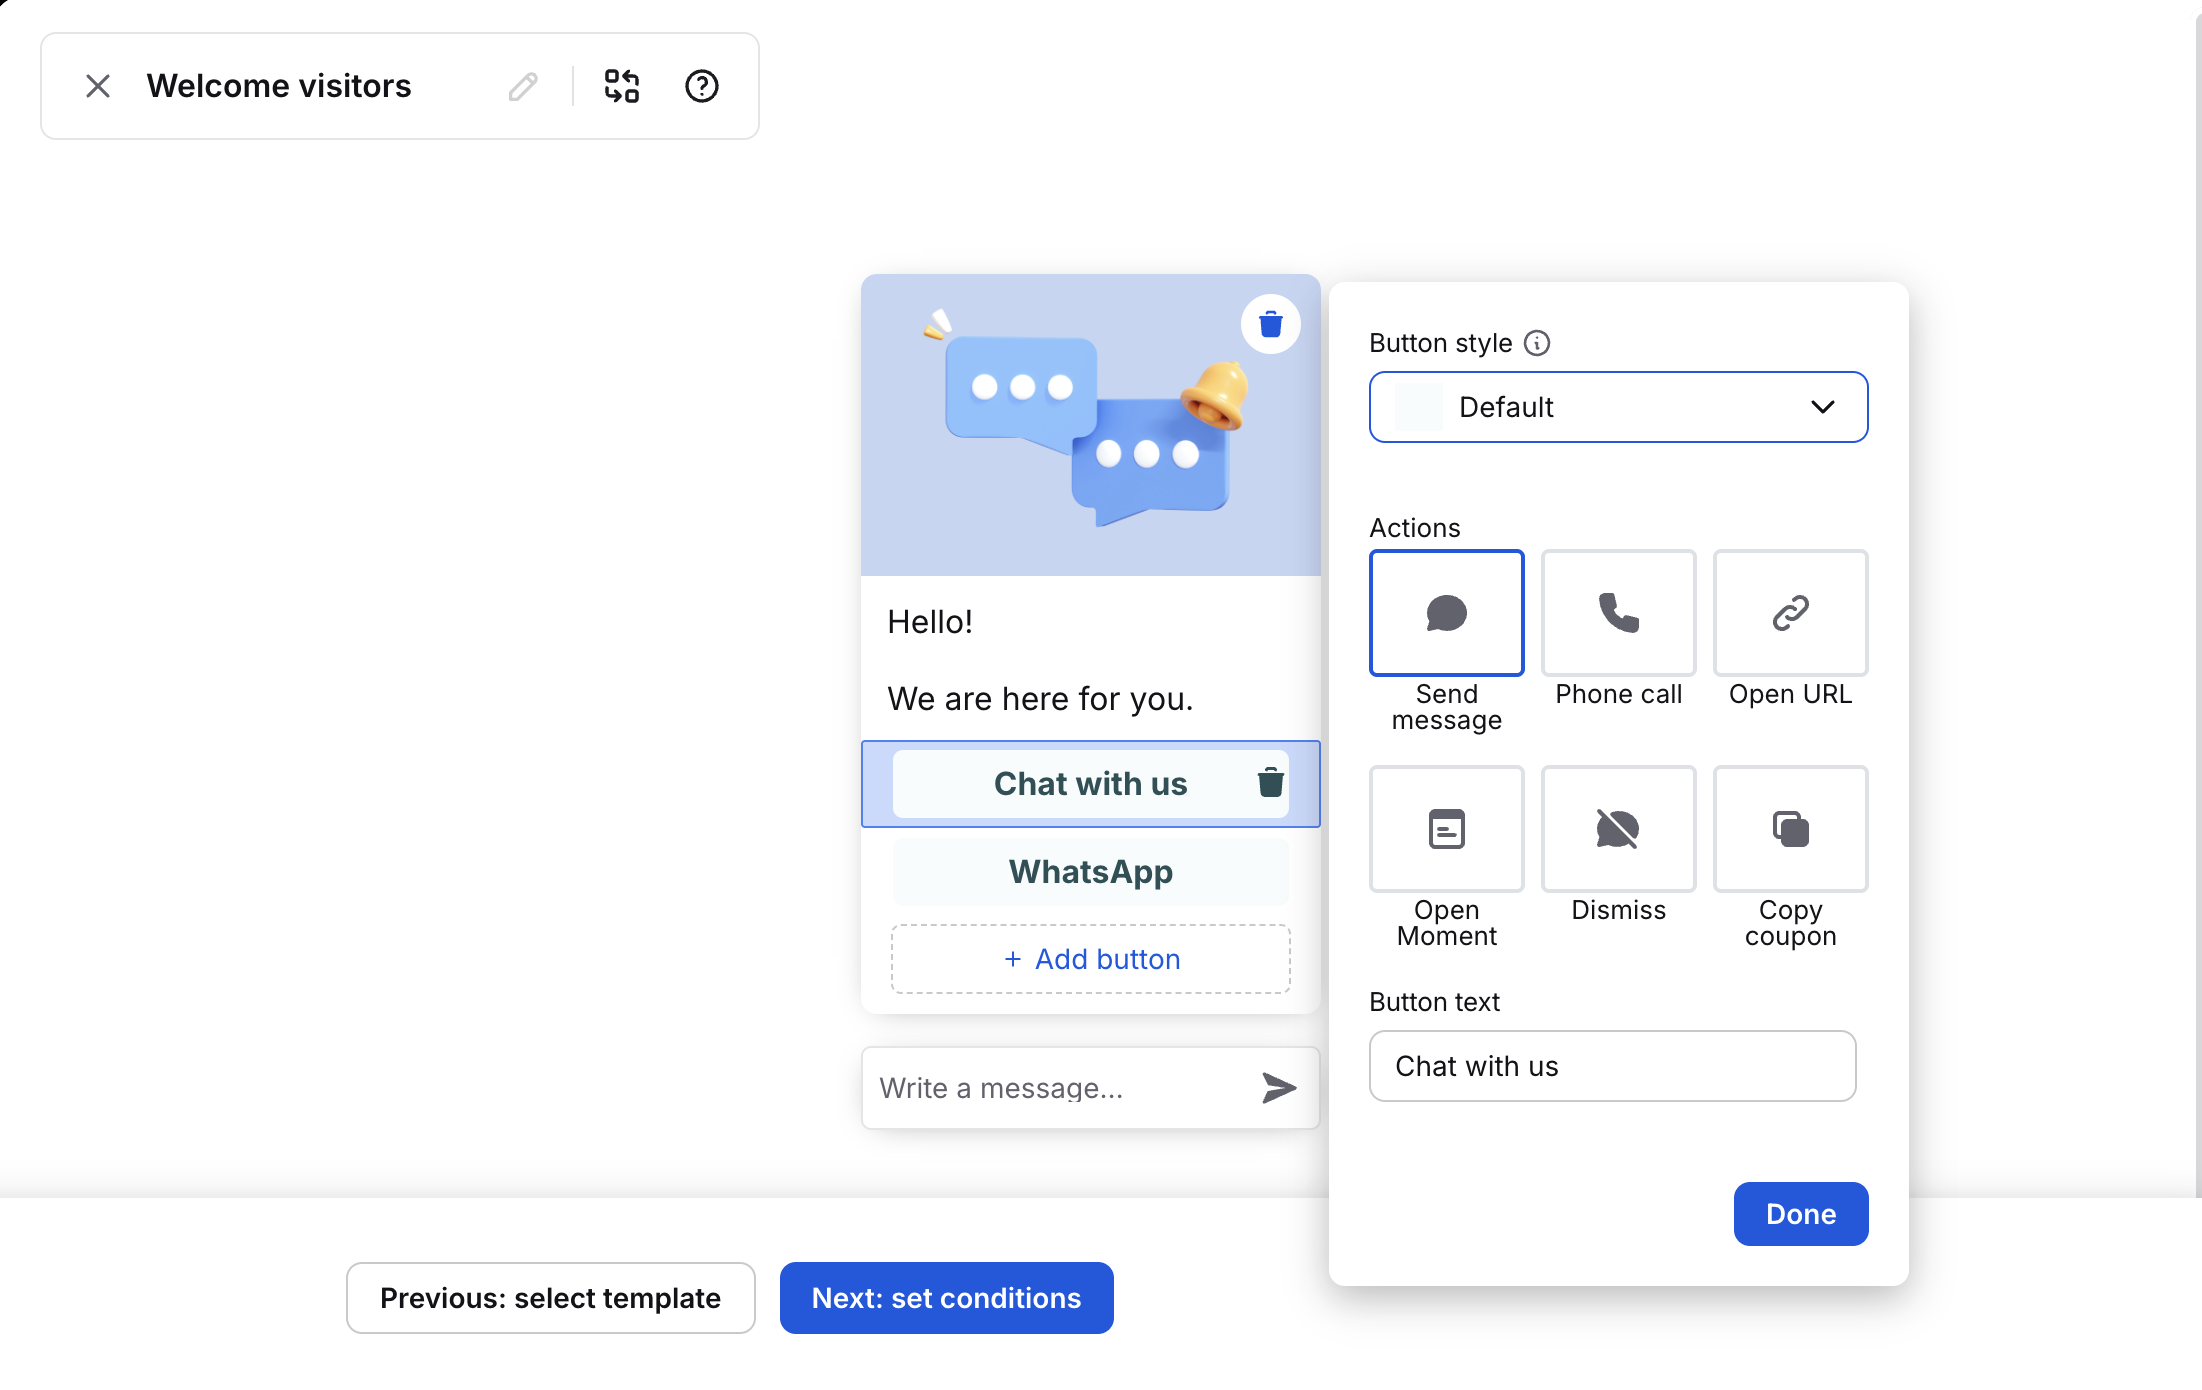2202x1390 pixels.
Task: Delete the header image with trash icon
Action: pos(1270,324)
